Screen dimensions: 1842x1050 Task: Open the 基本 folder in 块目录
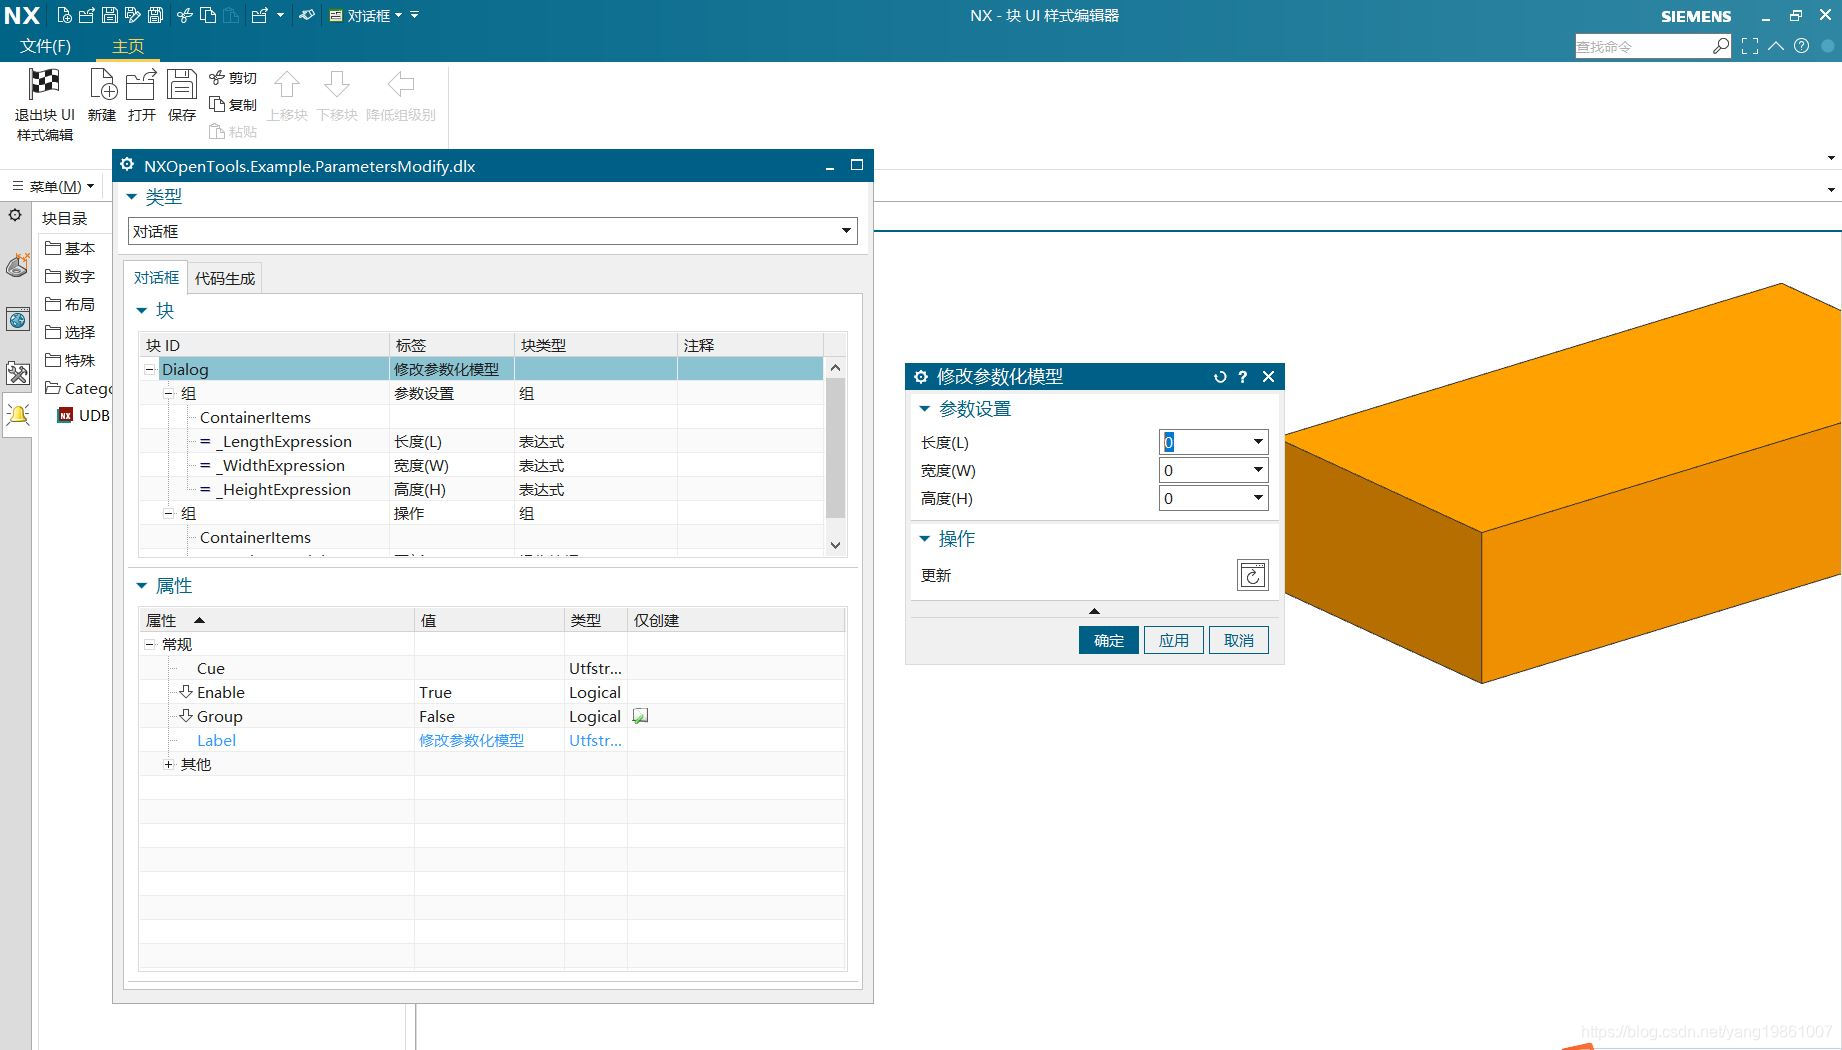[x=70, y=248]
